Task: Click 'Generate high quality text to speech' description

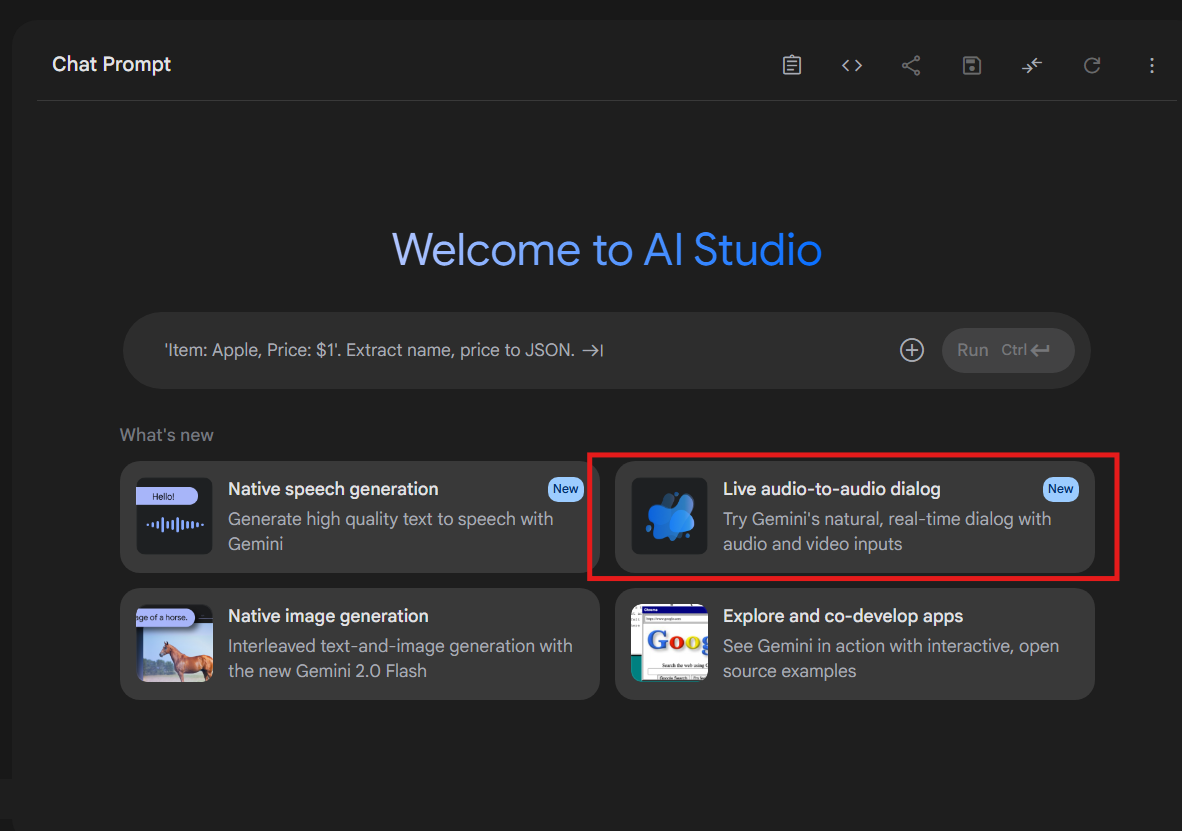Action: (x=390, y=532)
